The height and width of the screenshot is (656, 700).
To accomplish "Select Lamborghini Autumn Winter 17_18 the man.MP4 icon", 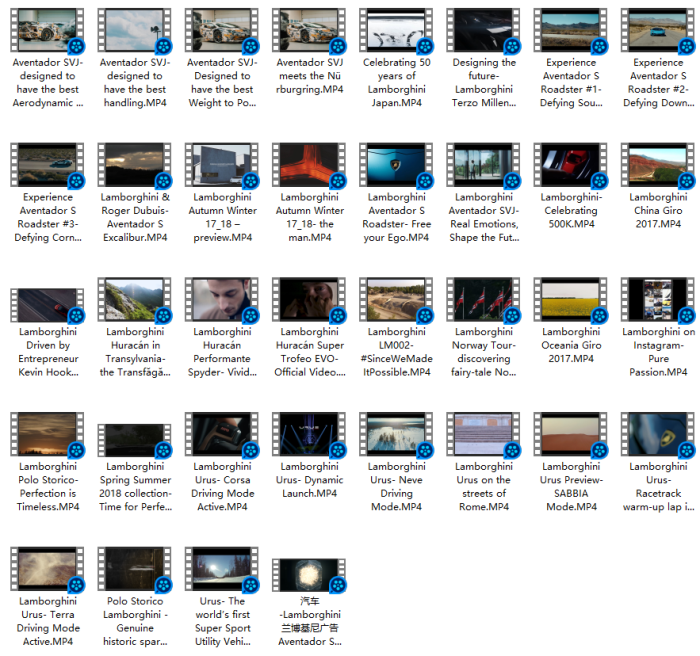I will [309, 165].
